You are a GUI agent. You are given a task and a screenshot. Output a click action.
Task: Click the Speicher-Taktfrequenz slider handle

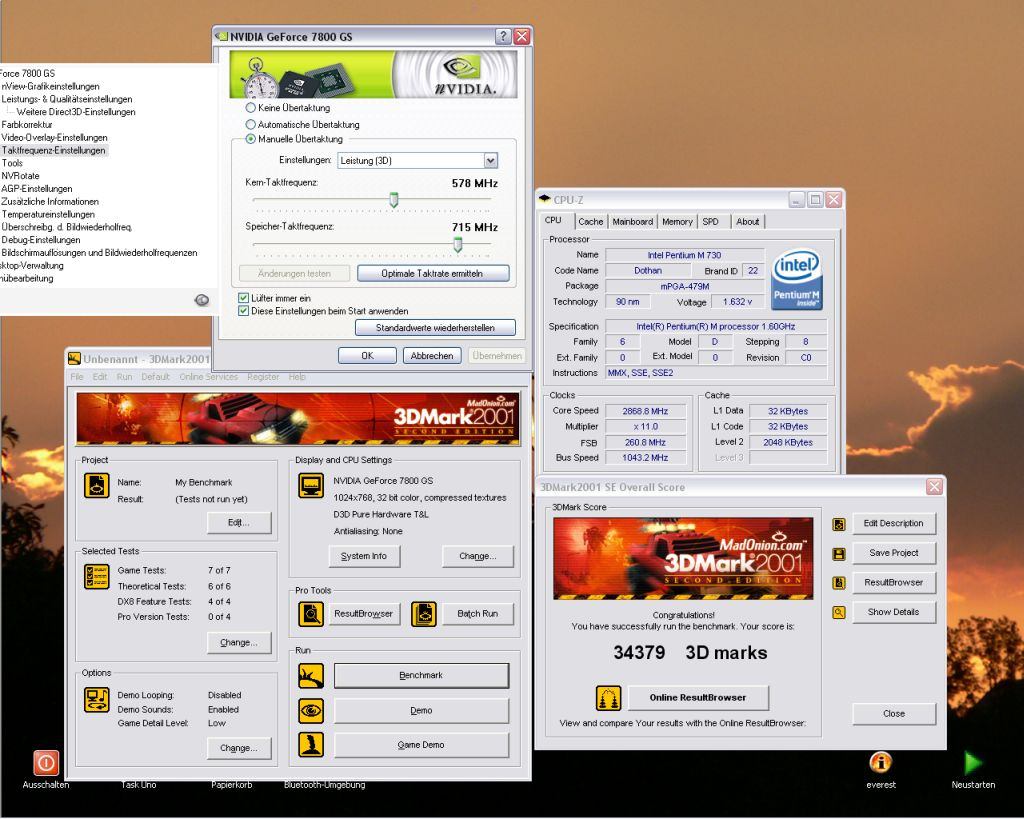[x=458, y=244]
